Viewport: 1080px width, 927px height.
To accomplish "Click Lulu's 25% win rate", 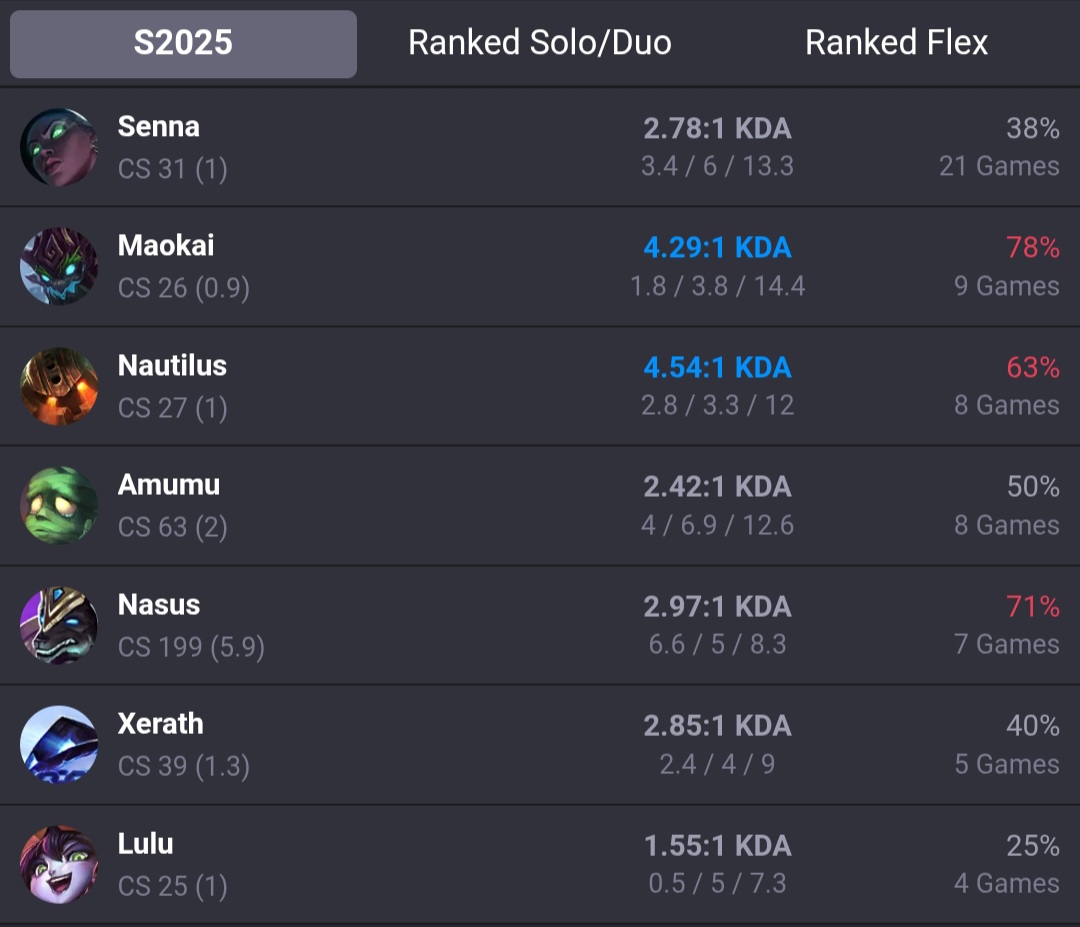I will [1032, 846].
